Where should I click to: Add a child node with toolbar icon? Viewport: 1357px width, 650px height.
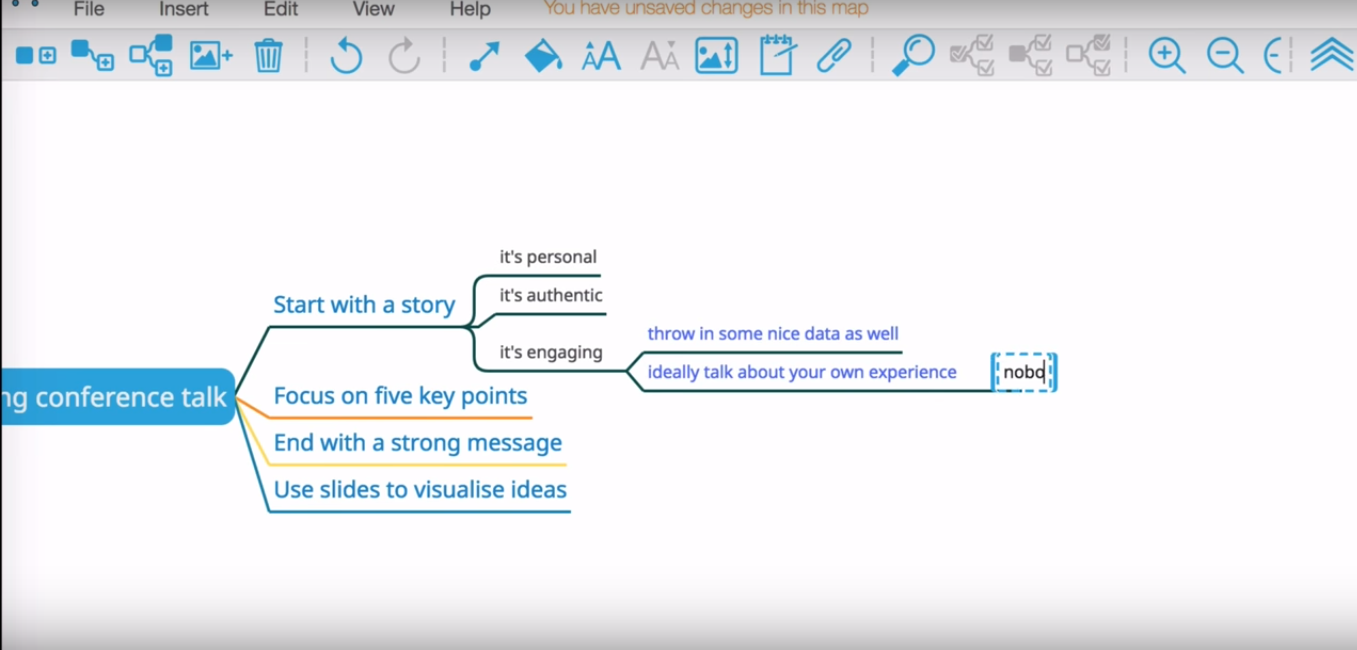pyautogui.click(x=92, y=55)
